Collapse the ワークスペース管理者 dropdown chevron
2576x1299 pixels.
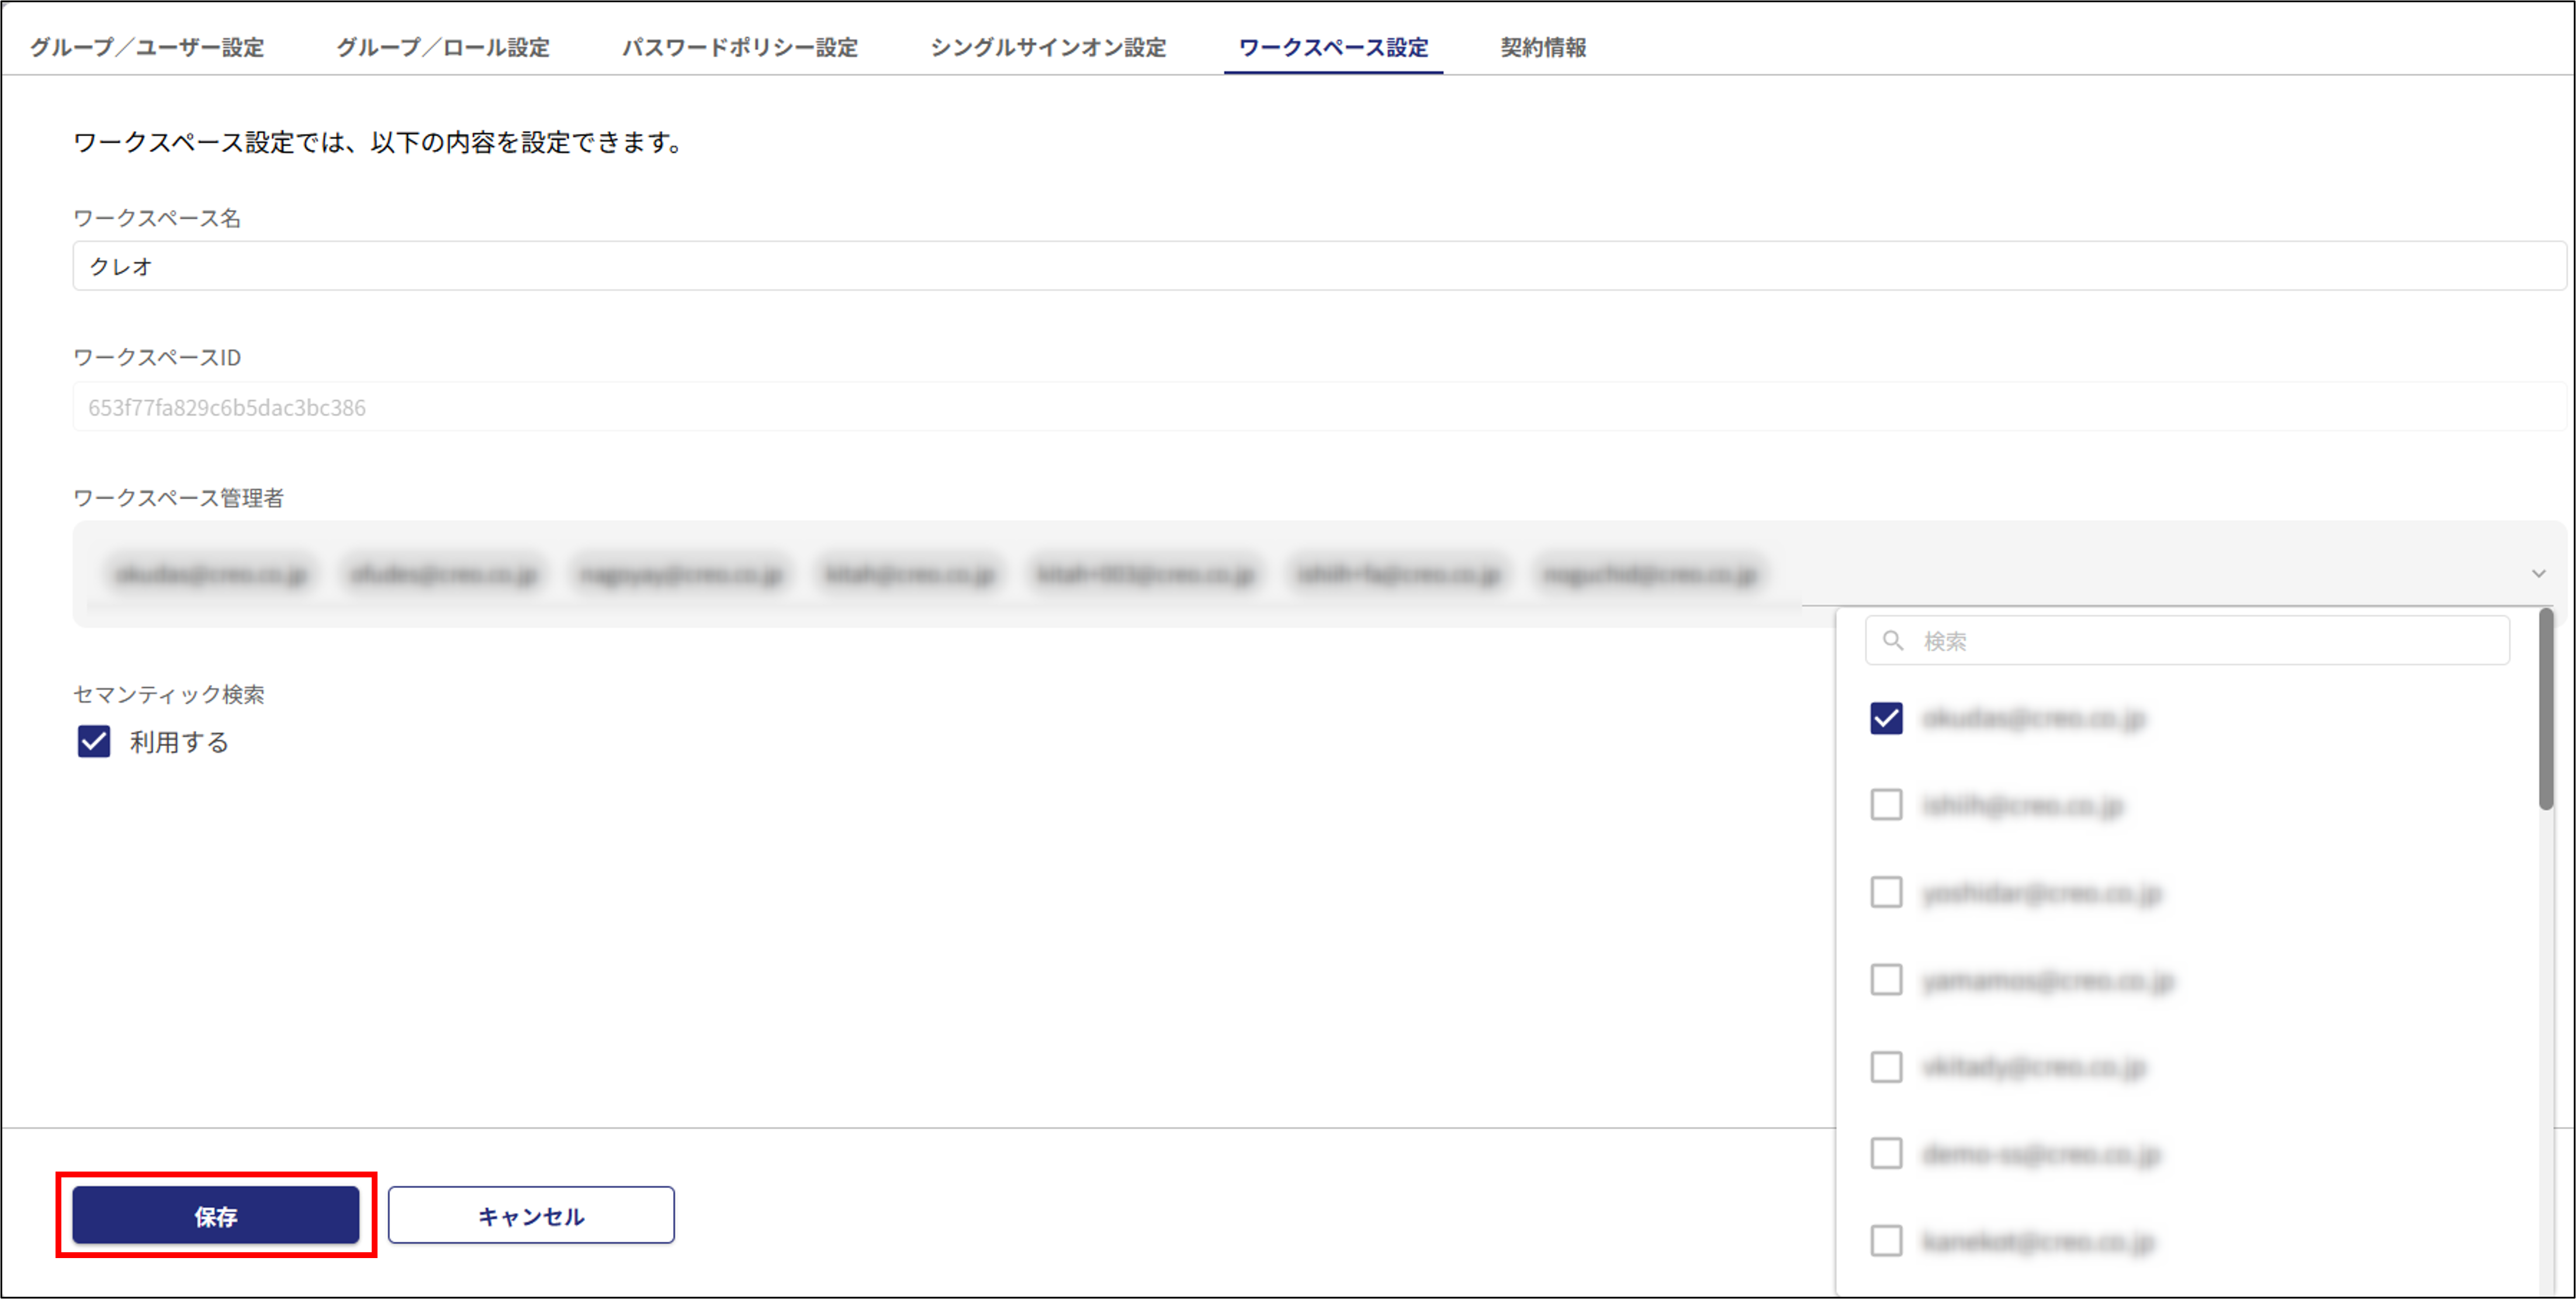coord(2538,573)
